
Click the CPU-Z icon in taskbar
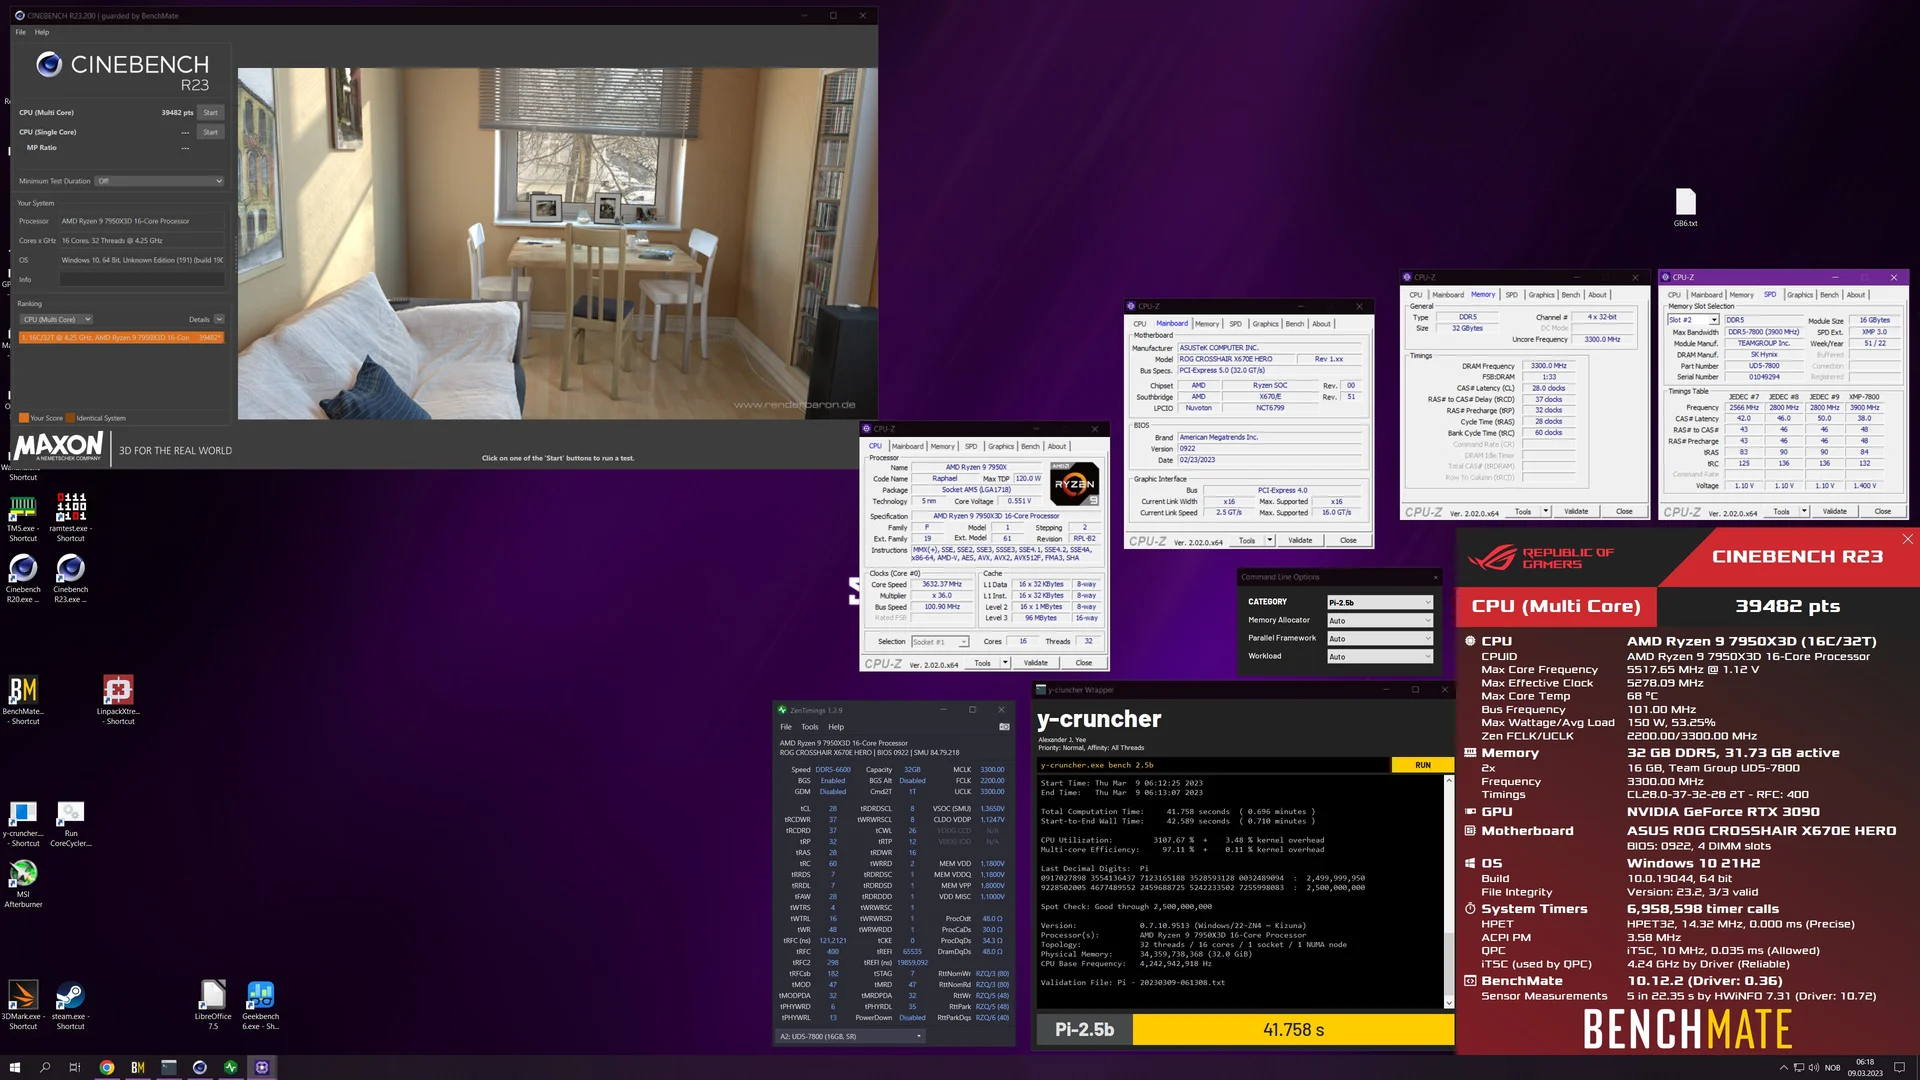click(262, 1067)
